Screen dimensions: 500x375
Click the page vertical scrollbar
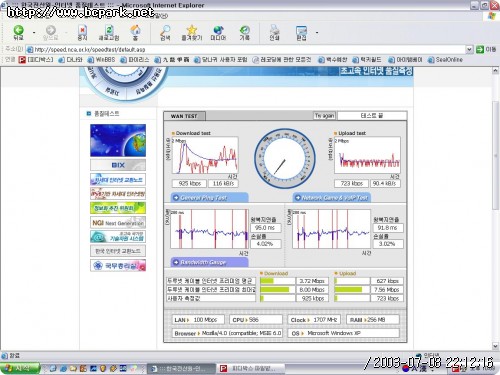pyautogui.click(x=495, y=208)
